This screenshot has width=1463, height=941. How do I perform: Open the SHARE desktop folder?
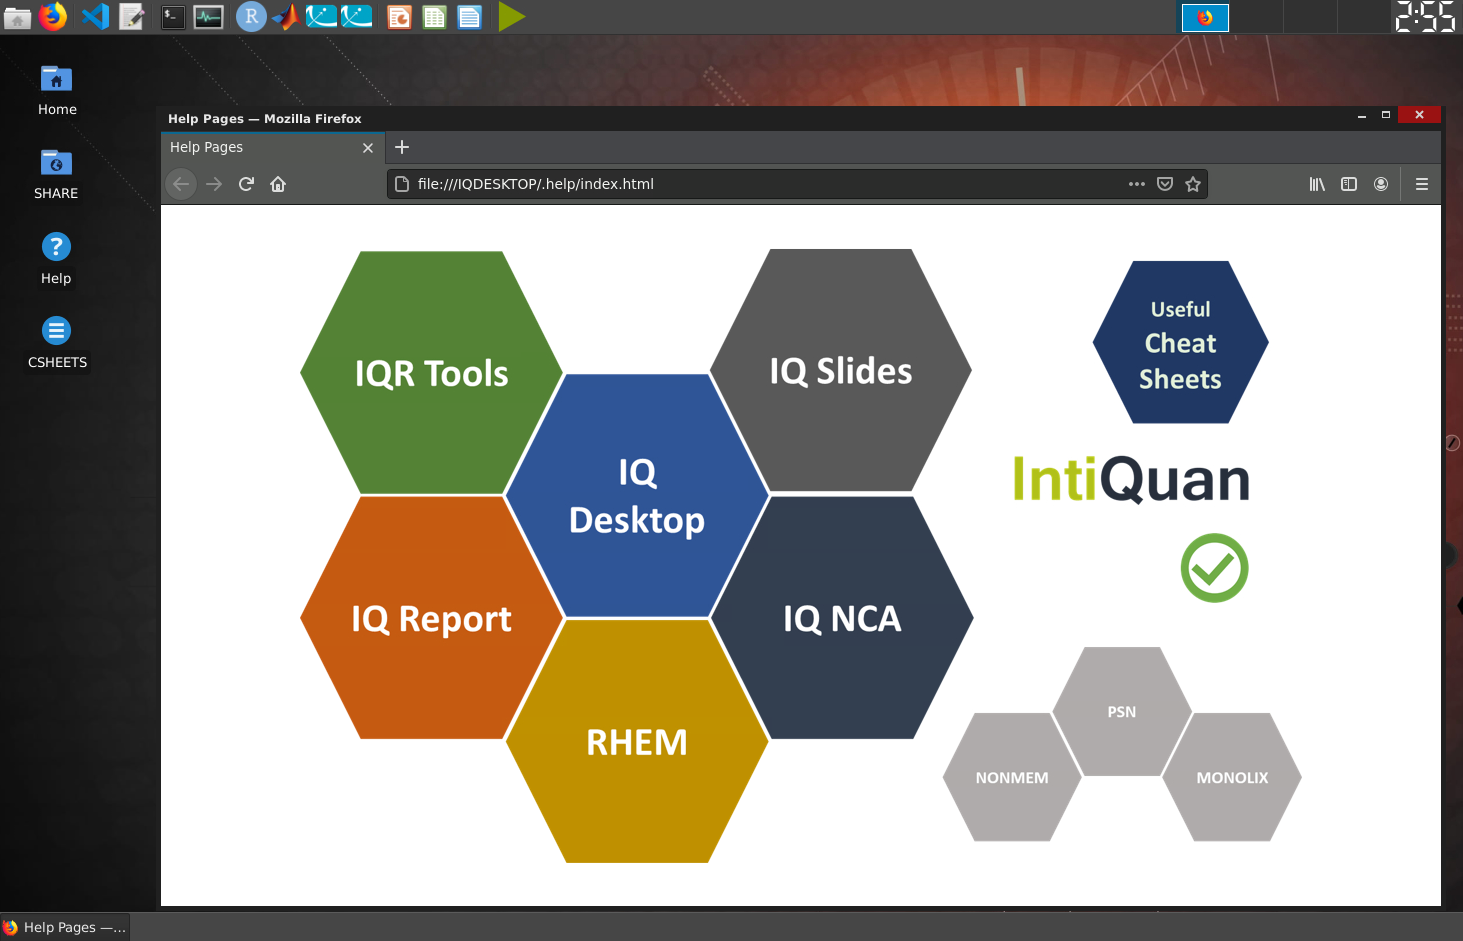[x=56, y=174]
